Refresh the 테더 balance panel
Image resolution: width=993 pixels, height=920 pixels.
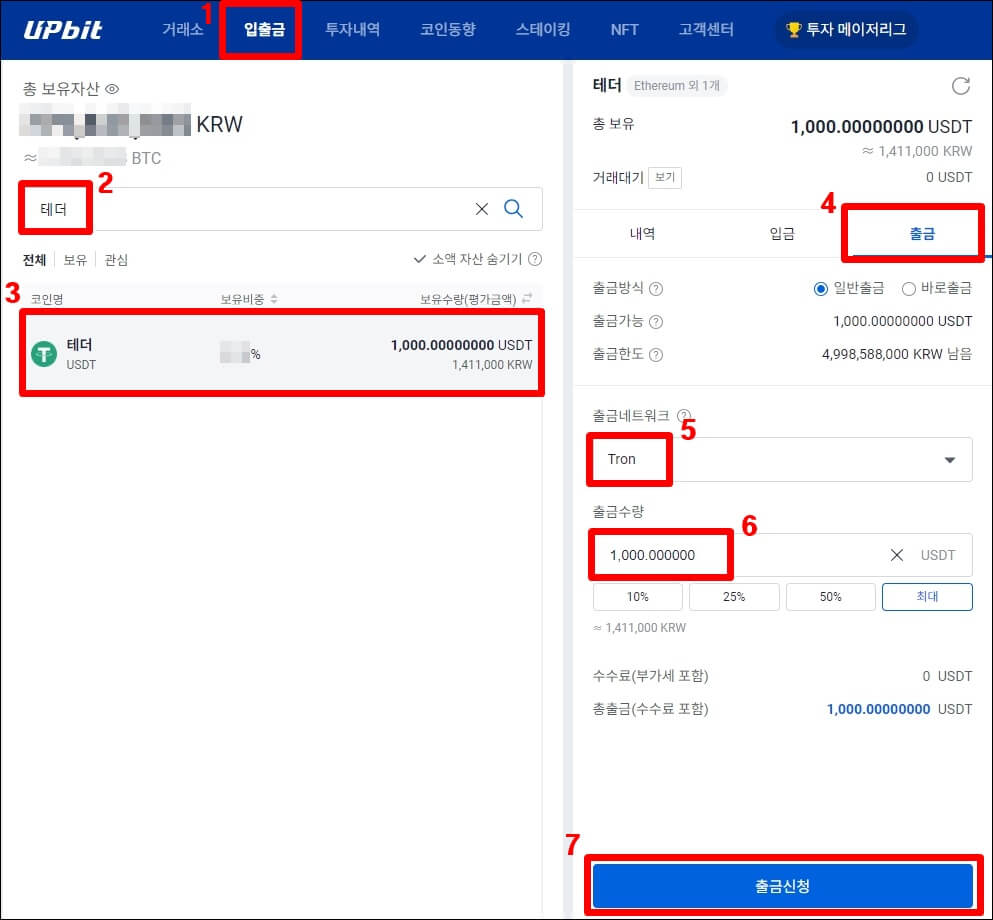(961, 86)
